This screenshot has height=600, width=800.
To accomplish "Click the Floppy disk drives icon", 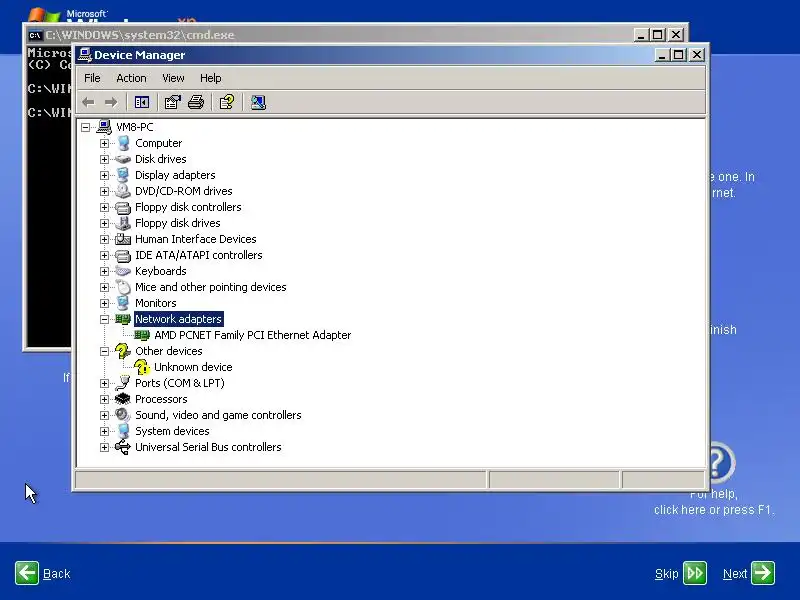I will 123,223.
